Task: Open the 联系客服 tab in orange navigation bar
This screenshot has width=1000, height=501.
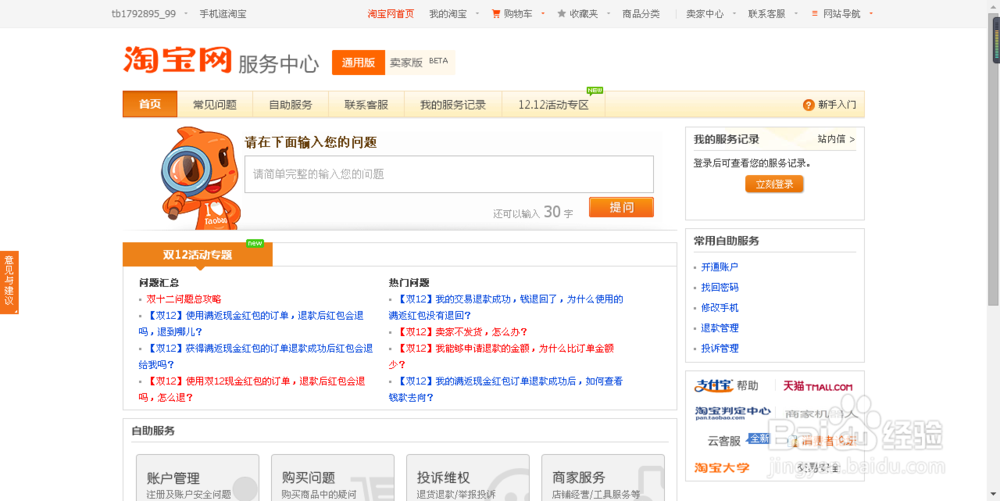Action: pyautogui.click(x=366, y=105)
